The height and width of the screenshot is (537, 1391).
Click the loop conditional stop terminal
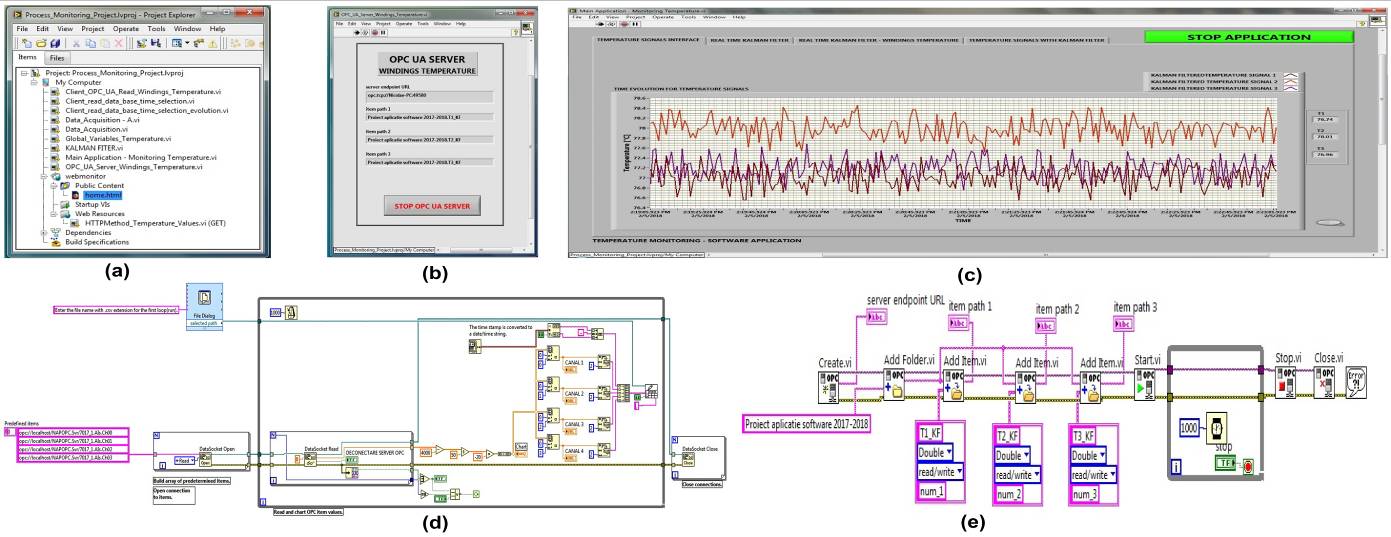[1250, 465]
